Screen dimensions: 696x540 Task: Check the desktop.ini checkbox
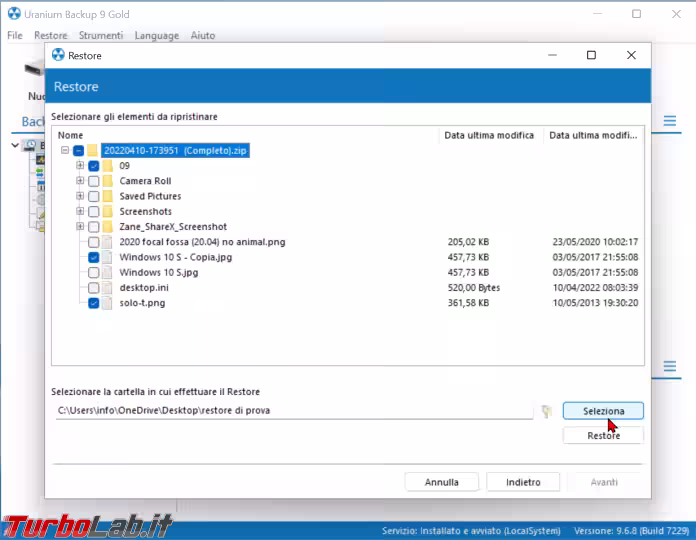94,288
